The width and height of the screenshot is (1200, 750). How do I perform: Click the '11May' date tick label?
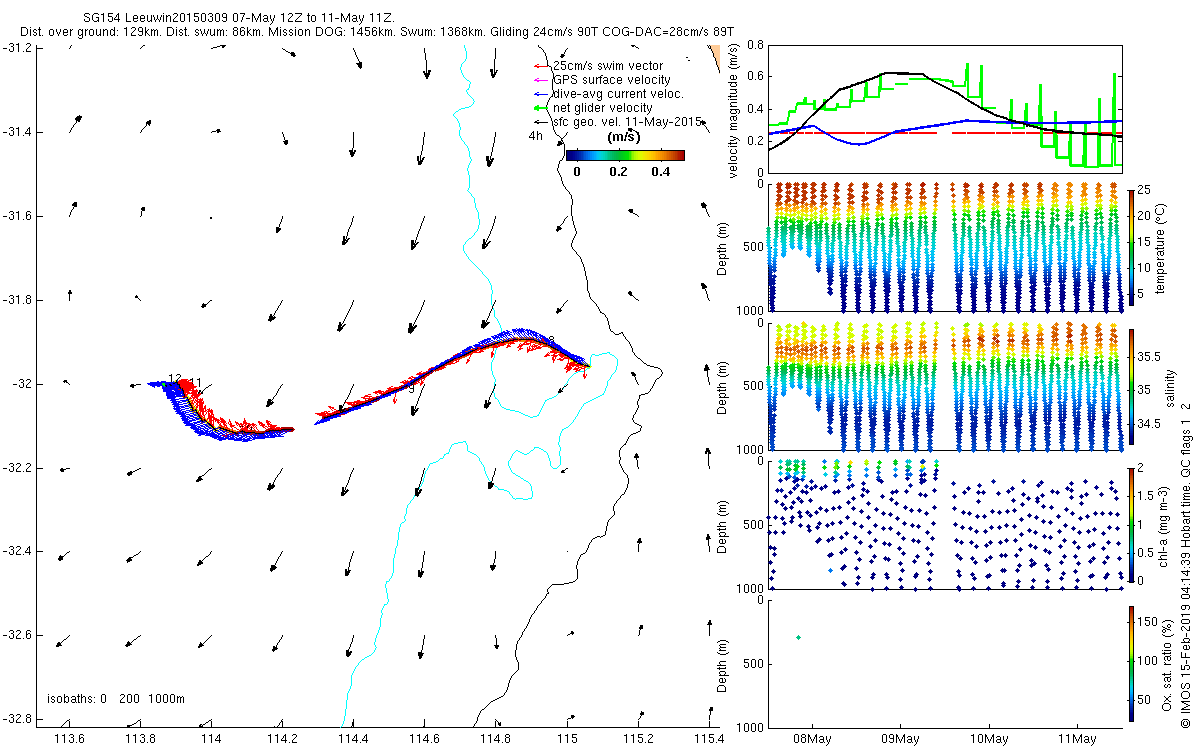click(x=1078, y=739)
